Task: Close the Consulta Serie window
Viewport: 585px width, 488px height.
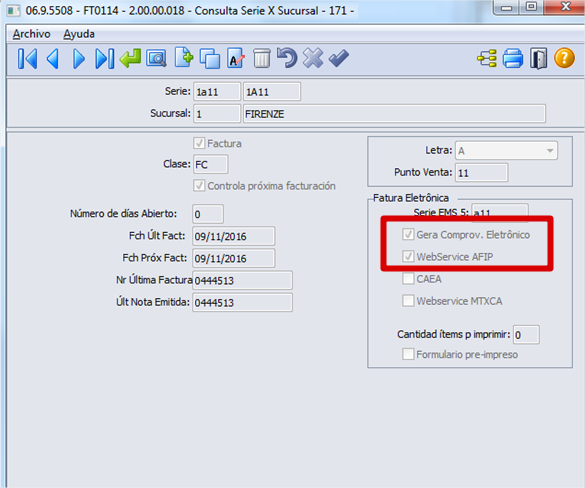Action: (x=565, y=7)
